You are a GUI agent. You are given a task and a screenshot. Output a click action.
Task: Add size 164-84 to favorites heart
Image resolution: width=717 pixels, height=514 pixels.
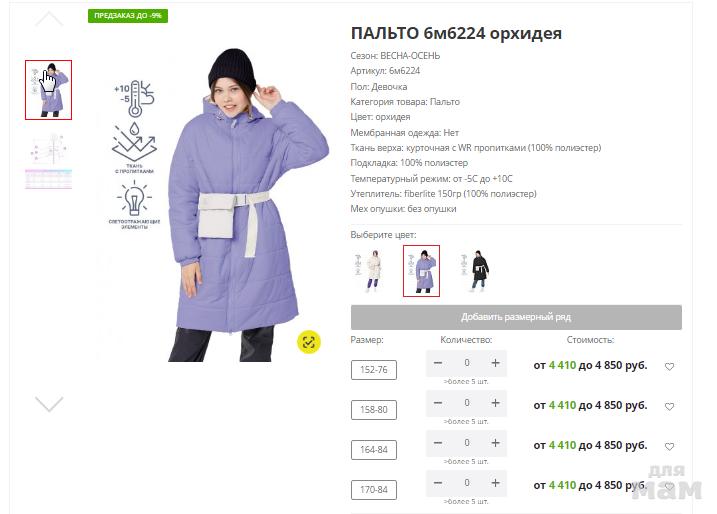click(x=669, y=446)
